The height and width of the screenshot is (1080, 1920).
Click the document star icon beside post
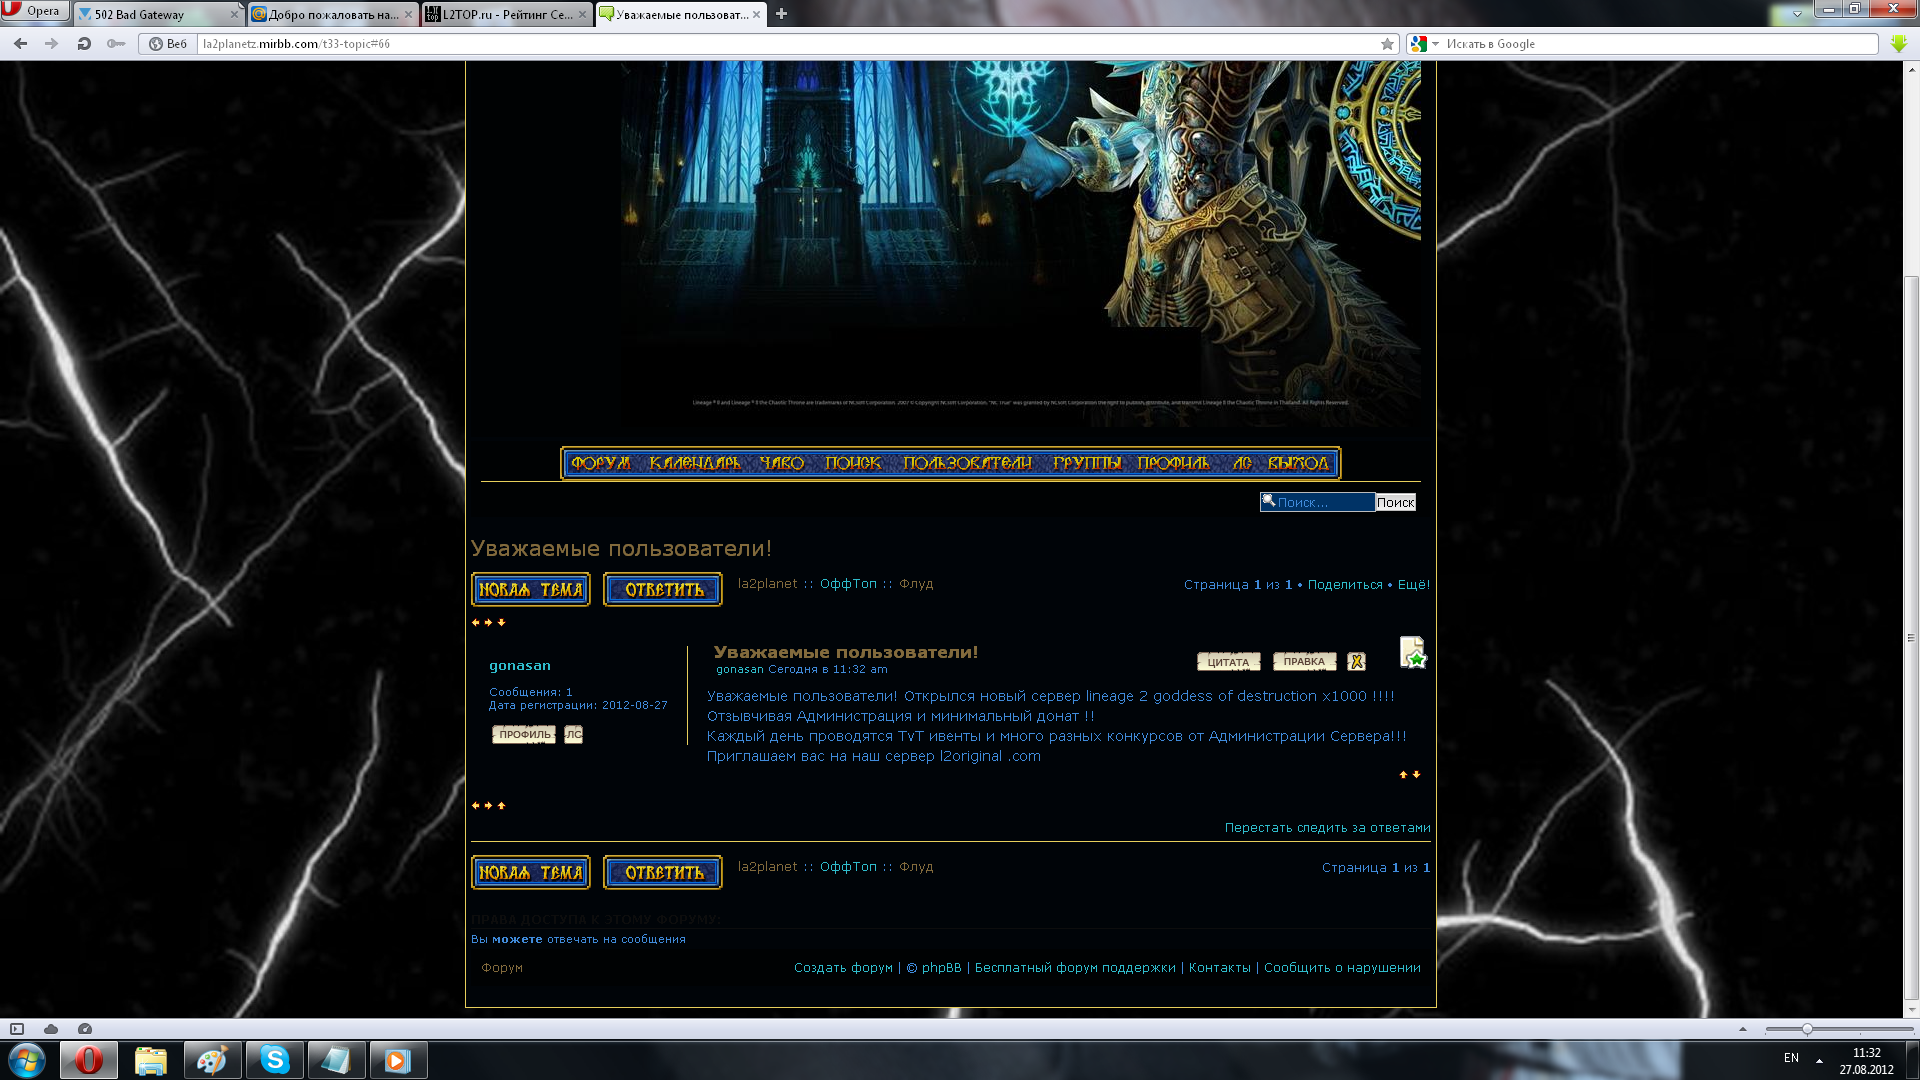coord(1412,652)
